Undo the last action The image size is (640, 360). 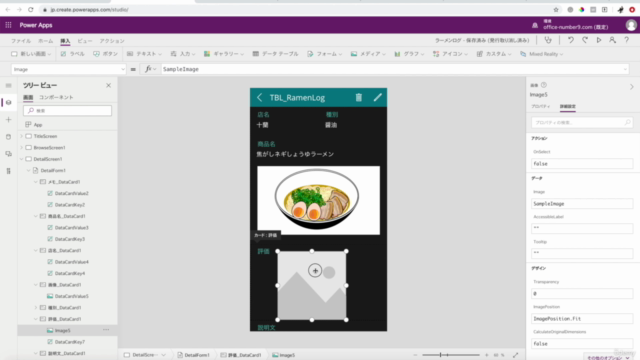click(x=571, y=40)
